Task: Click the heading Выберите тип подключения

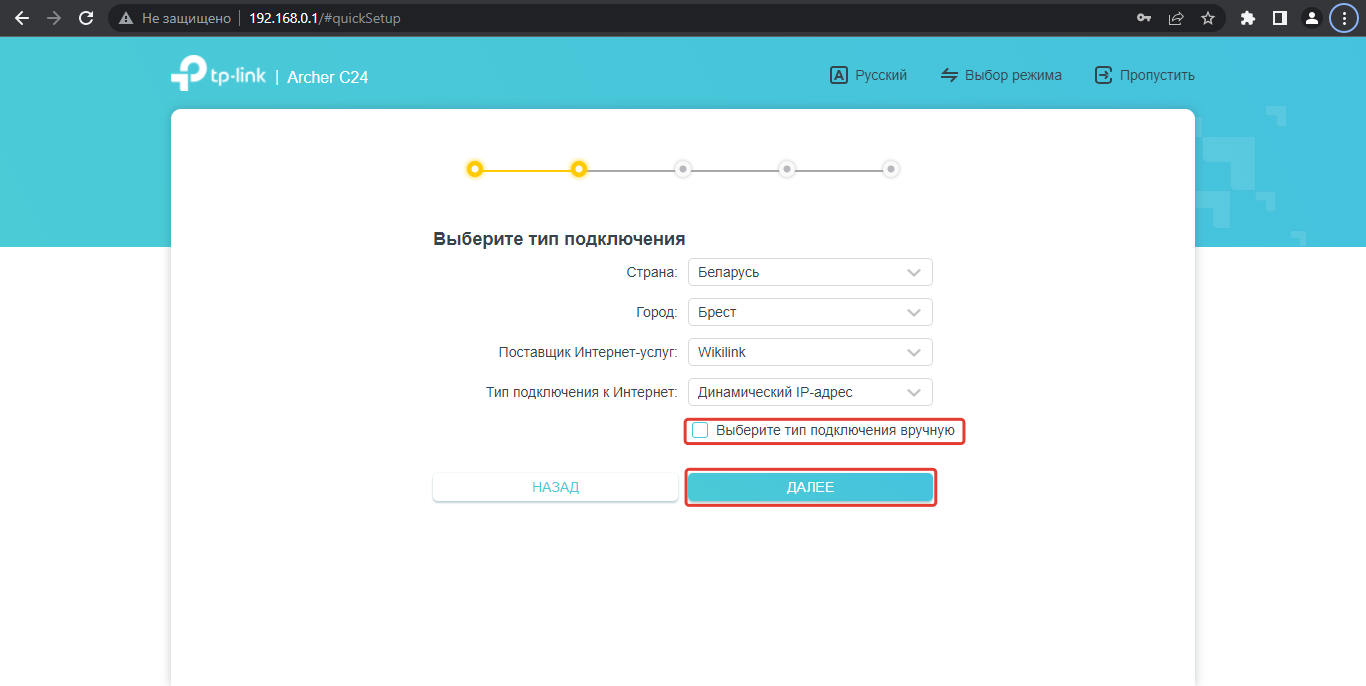Action: 559,239
